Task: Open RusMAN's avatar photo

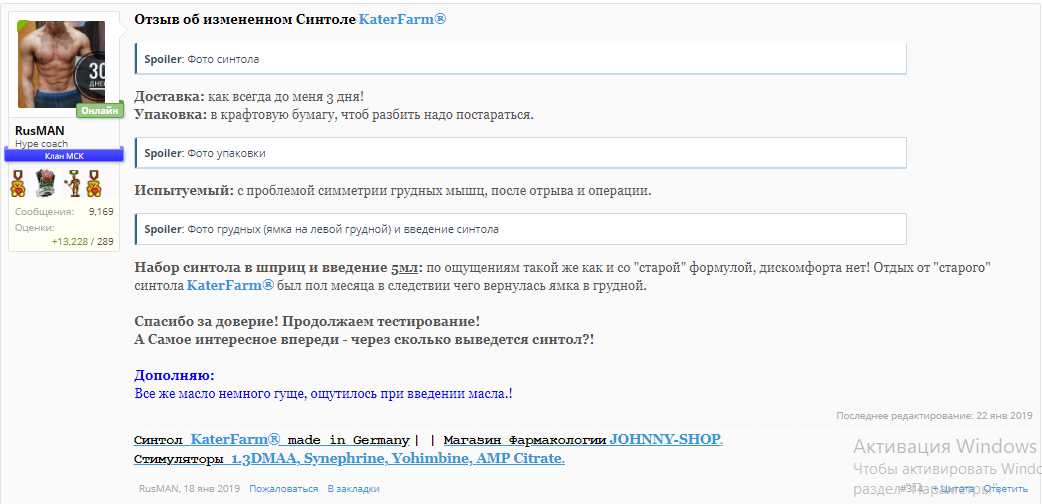Action: point(61,65)
